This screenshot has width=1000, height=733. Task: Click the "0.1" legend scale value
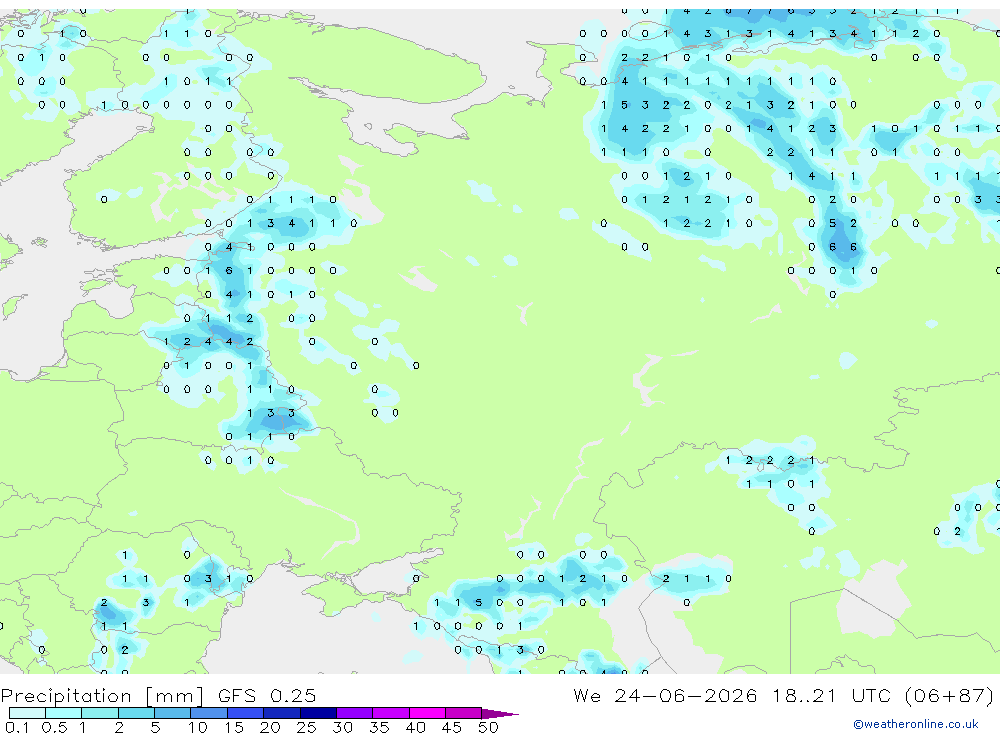click(x=17, y=727)
